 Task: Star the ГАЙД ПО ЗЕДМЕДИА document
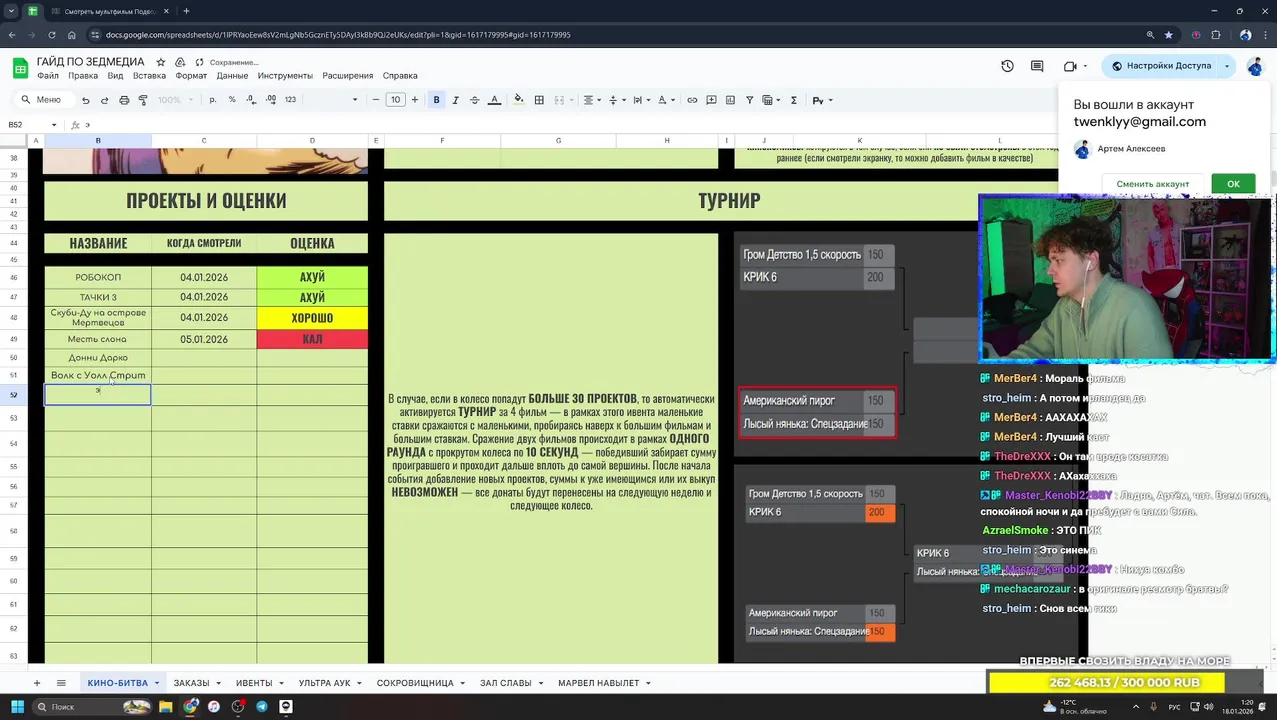click(x=160, y=62)
